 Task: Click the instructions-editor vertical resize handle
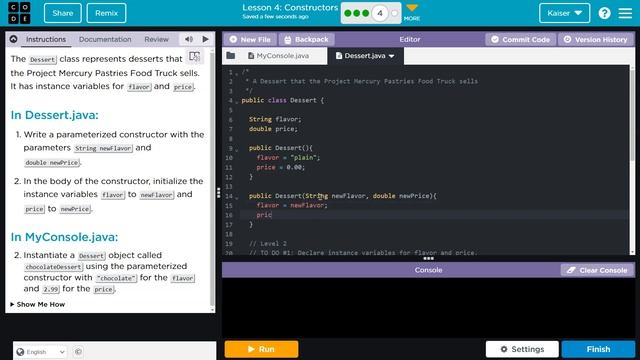(219, 192)
